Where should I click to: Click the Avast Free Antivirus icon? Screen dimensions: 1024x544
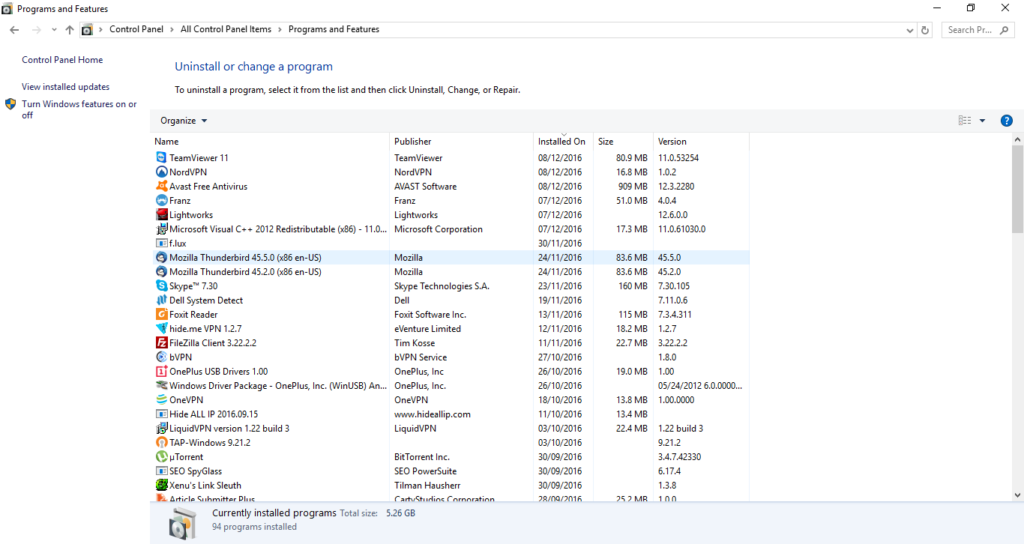(x=161, y=186)
